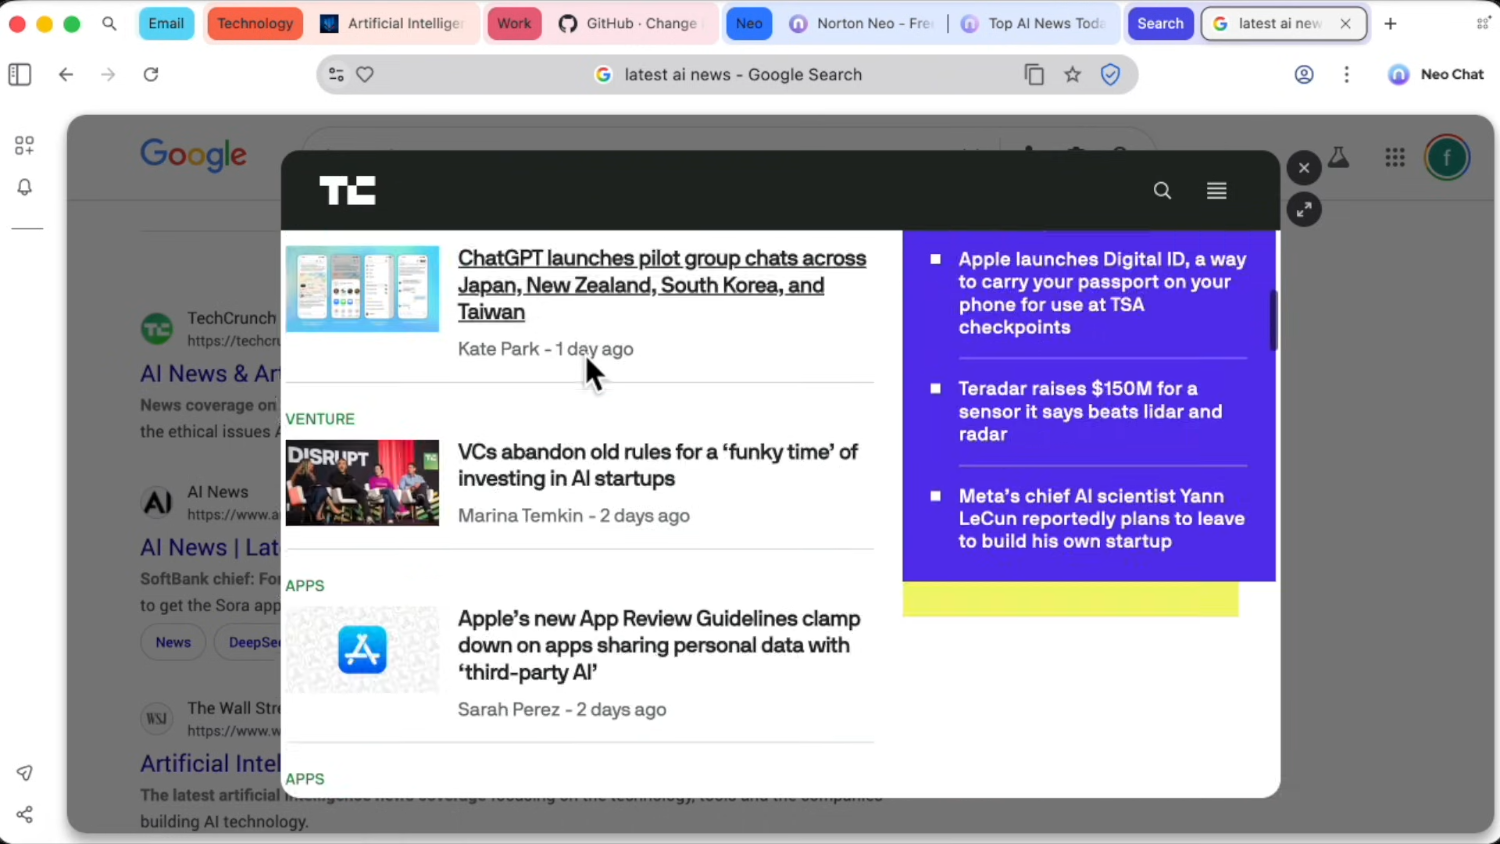The height and width of the screenshot is (844, 1500).
Task: Open site settings icon in address bar
Action: click(336, 74)
